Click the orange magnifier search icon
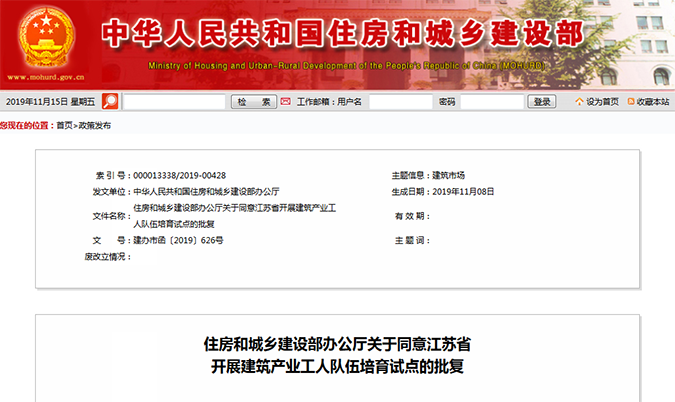 tap(110, 102)
